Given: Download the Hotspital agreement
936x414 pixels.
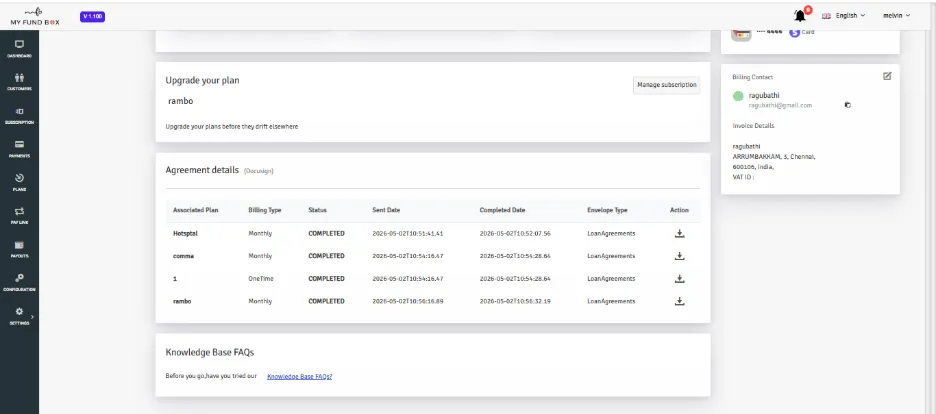Looking at the screenshot, I should (x=679, y=233).
